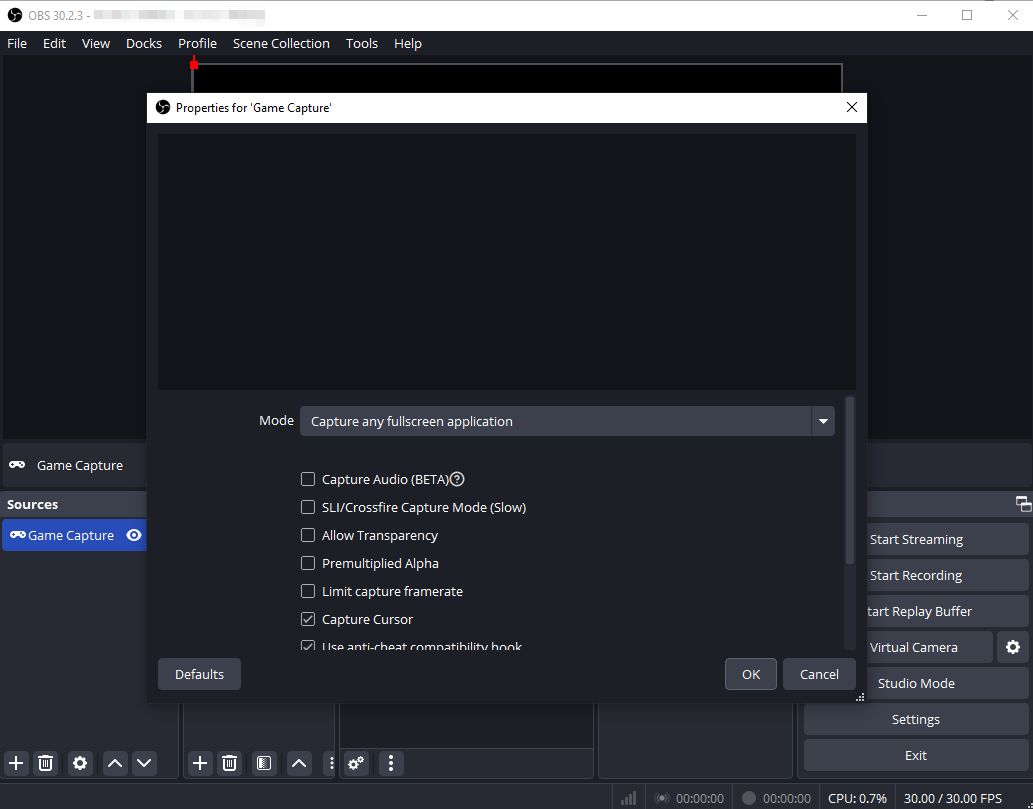Viewport: 1033px width, 809px height.
Task: Open the Tools menu
Action: pos(361,43)
